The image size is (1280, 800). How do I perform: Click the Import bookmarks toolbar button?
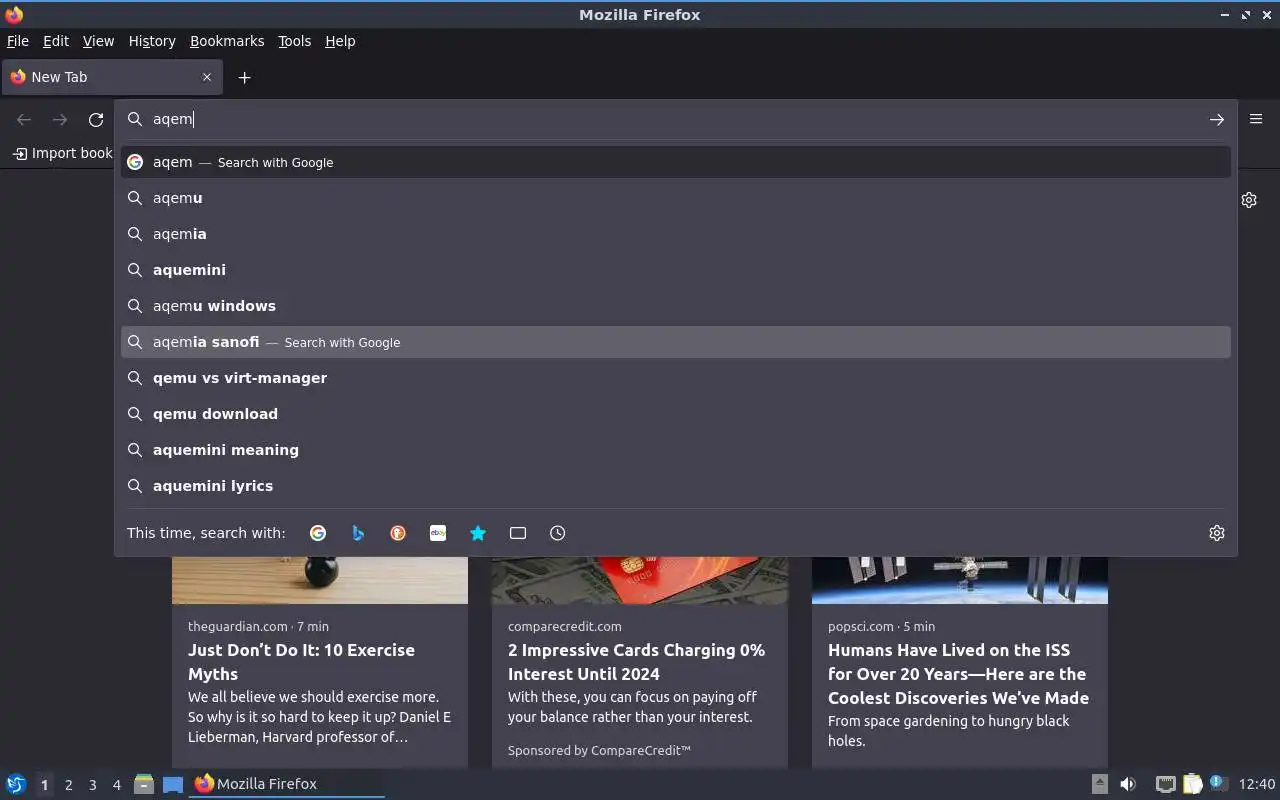(62, 153)
